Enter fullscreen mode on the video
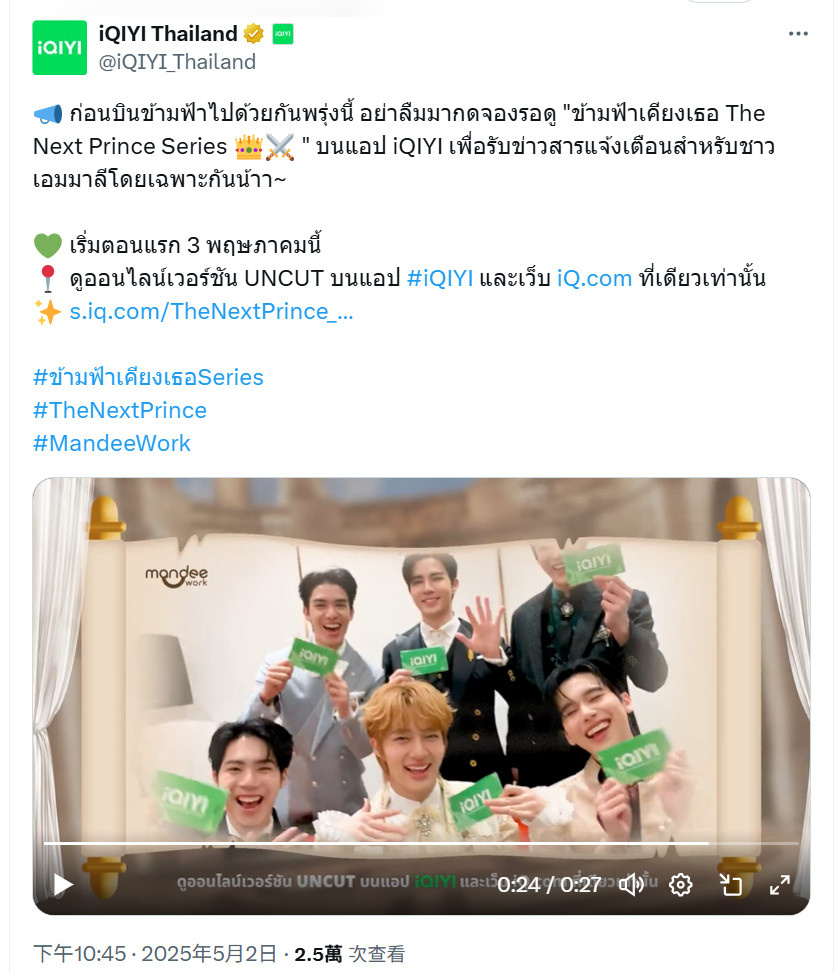 point(780,884)
